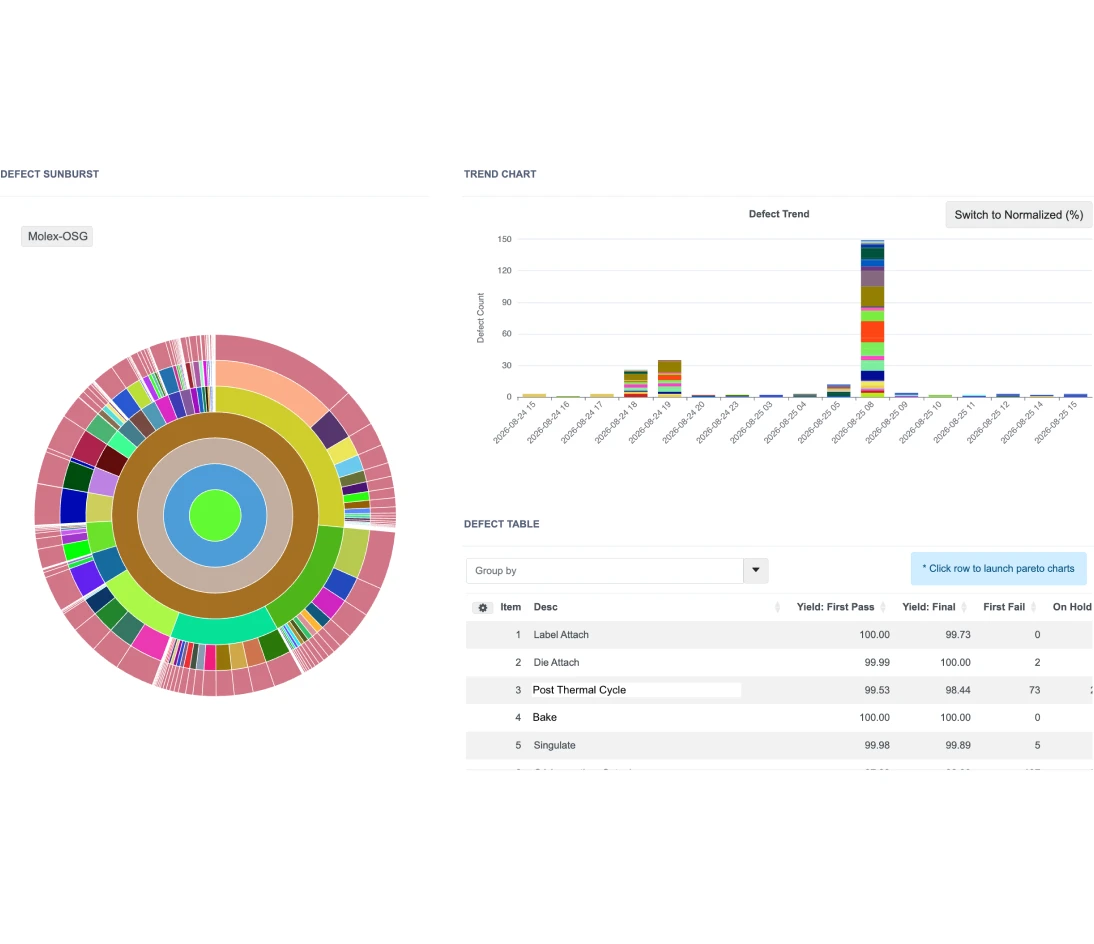Click the stacked bar at 2026-08-24 18
1094x944 pixels.
point(636,384)
